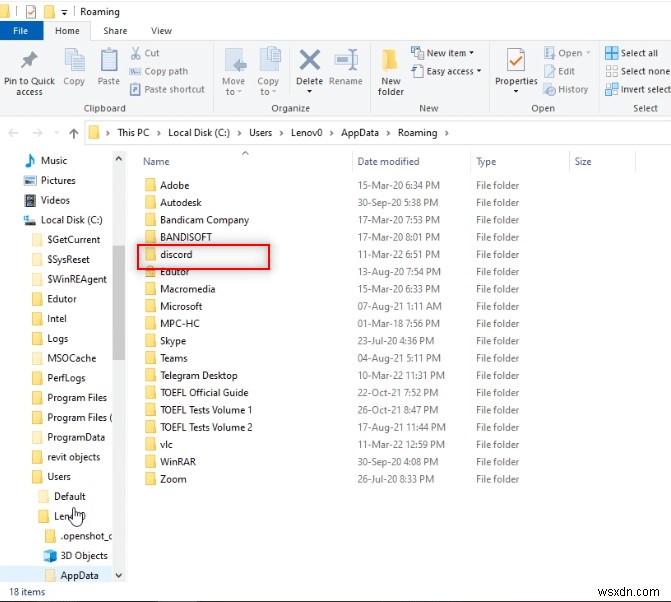Click This PC in the address bar
The width and height of the screenshot is (671, 602).
[x=133, y=133]
